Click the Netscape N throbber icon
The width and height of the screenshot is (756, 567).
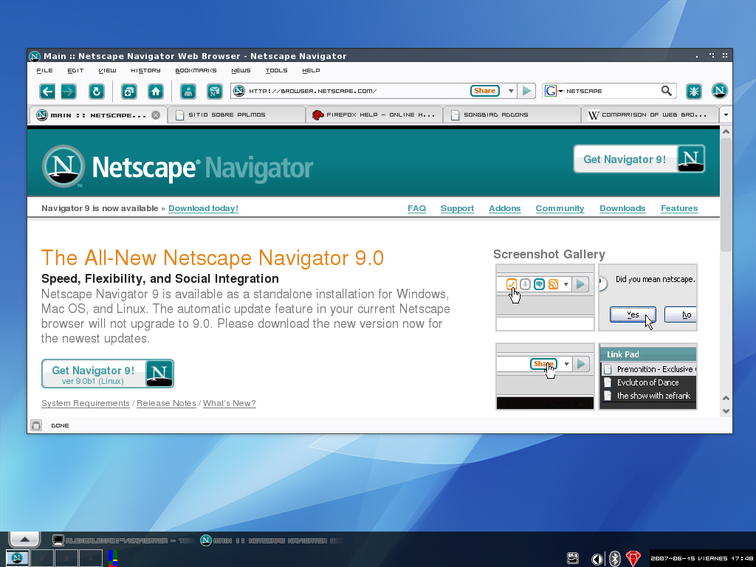click(719, 91)
